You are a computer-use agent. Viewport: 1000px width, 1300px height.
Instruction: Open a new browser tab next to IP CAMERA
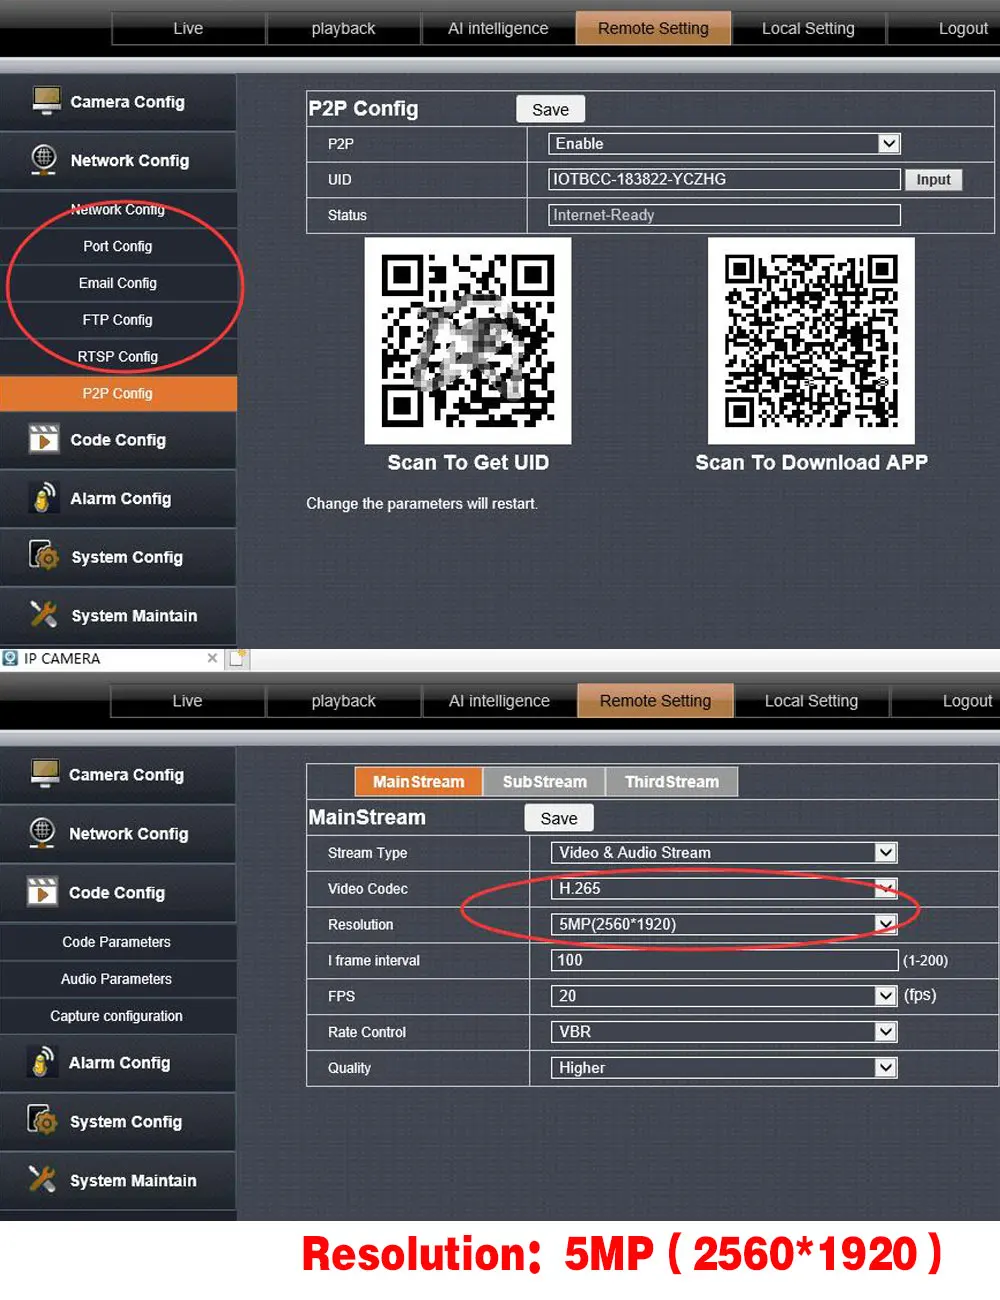tap(237, 658)
